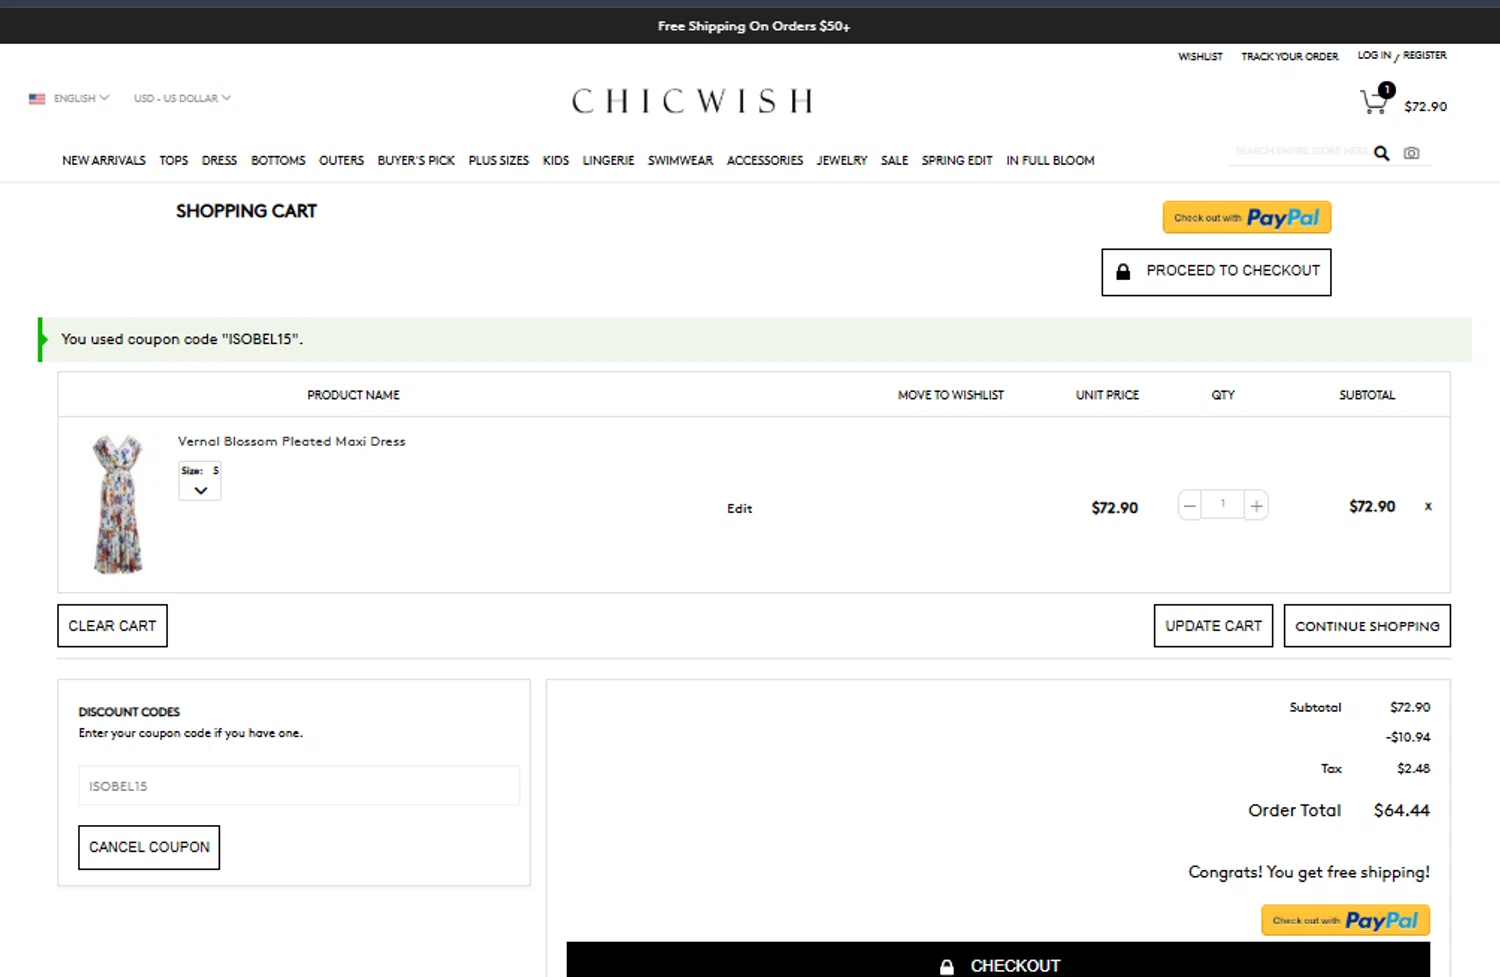Image resolution: width=1500 pixels, height=977 pixels.
Task: Click the -$10.94 discount value
Action: pos(1408,737)
